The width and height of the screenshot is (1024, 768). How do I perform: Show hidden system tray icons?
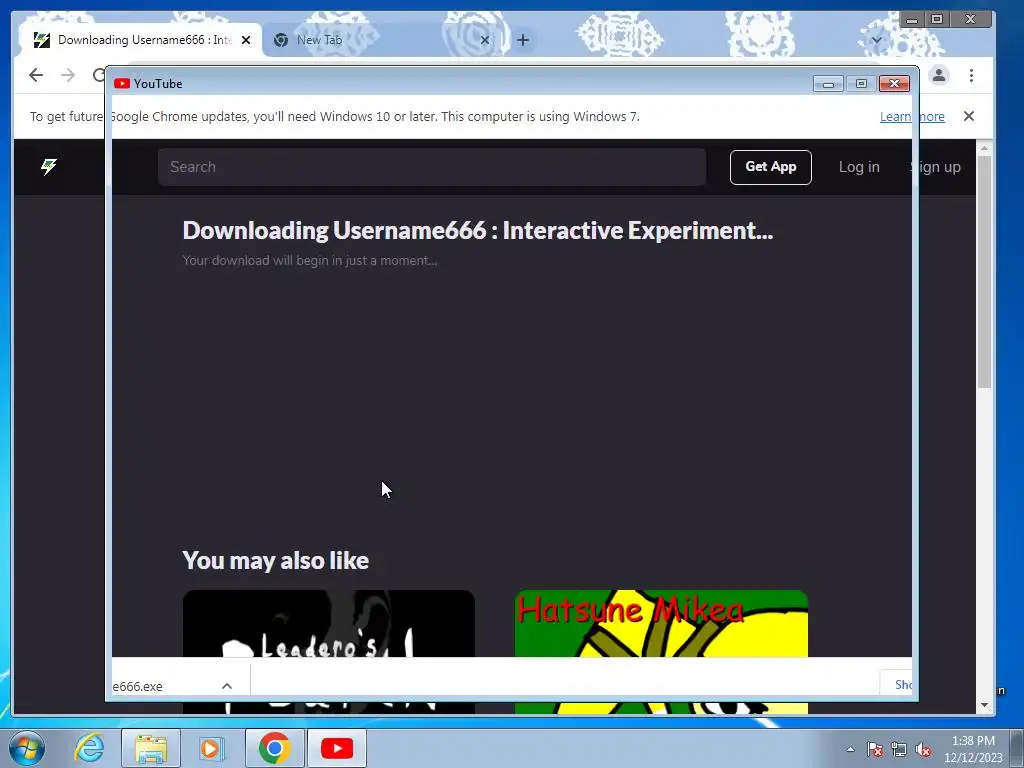click(x=850, y=749)
